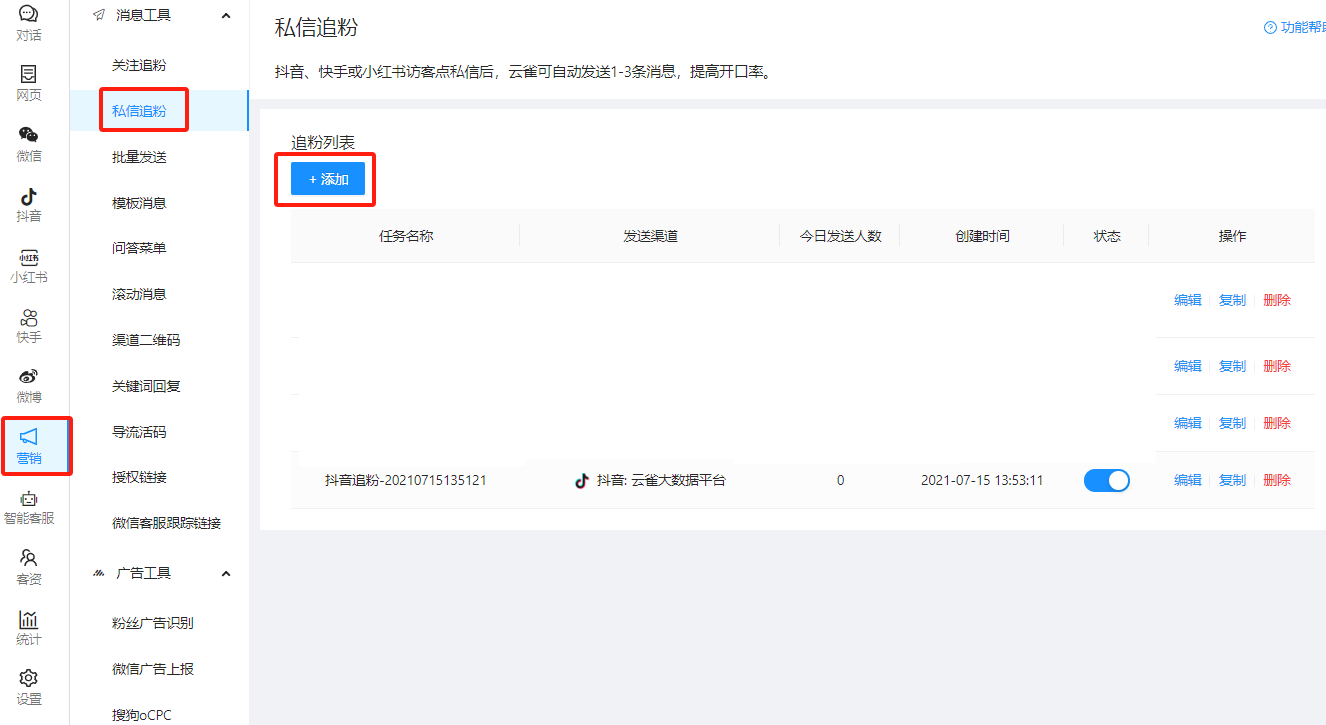The image size is (1326, 725).
Task: Select 渠道二维码 in the left menu
Action: click(148, 339)
